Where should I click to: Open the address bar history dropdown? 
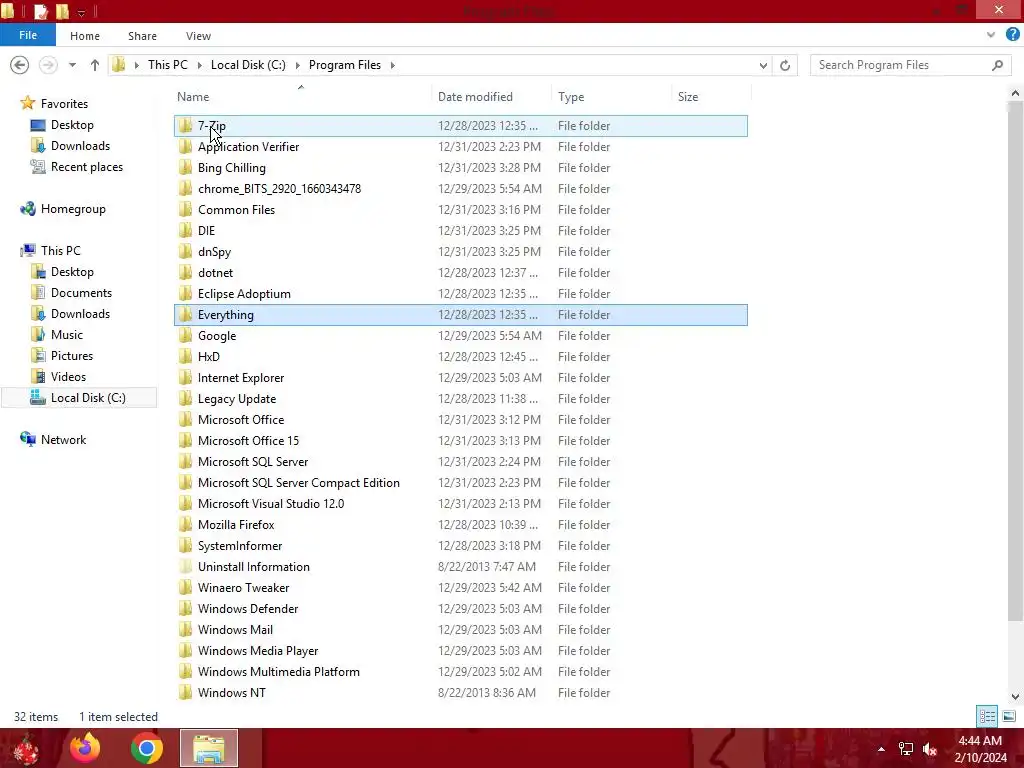click(763, 65)
